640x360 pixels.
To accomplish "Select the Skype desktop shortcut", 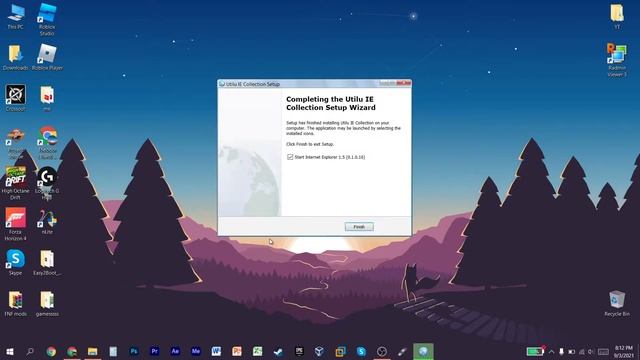I will tap(16, 262).
